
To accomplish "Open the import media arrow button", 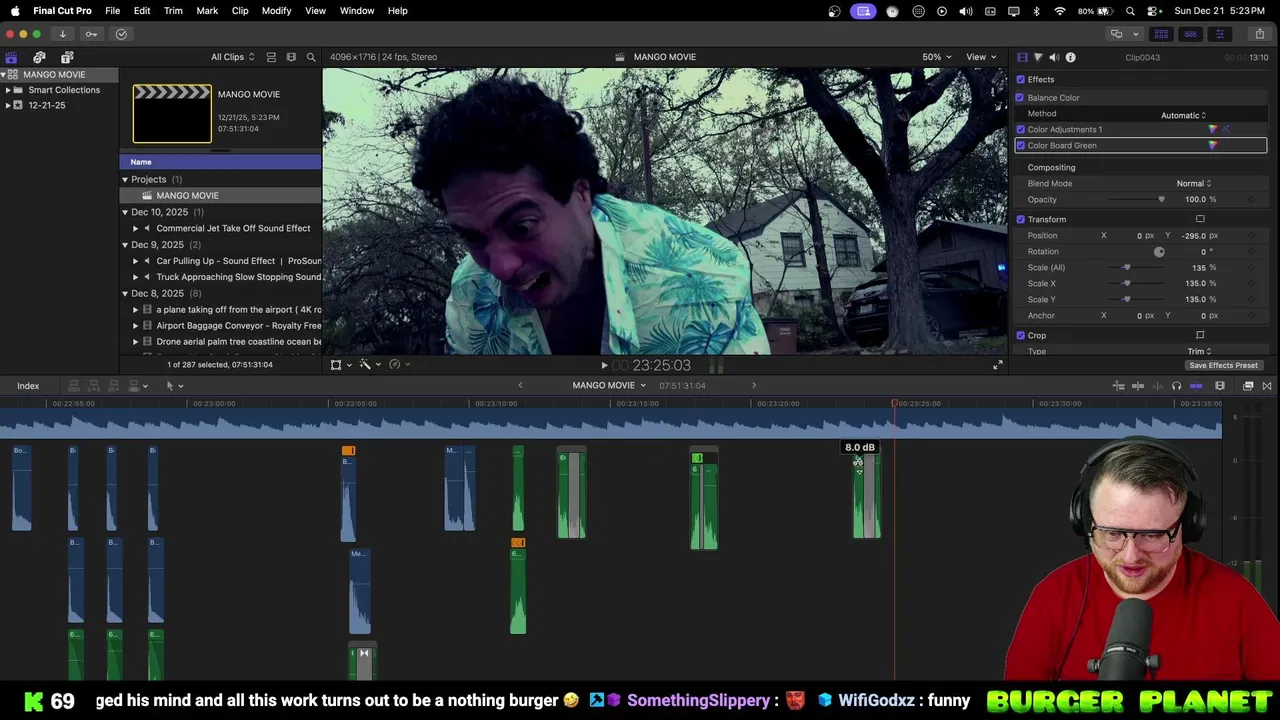I will coord(62,34).
